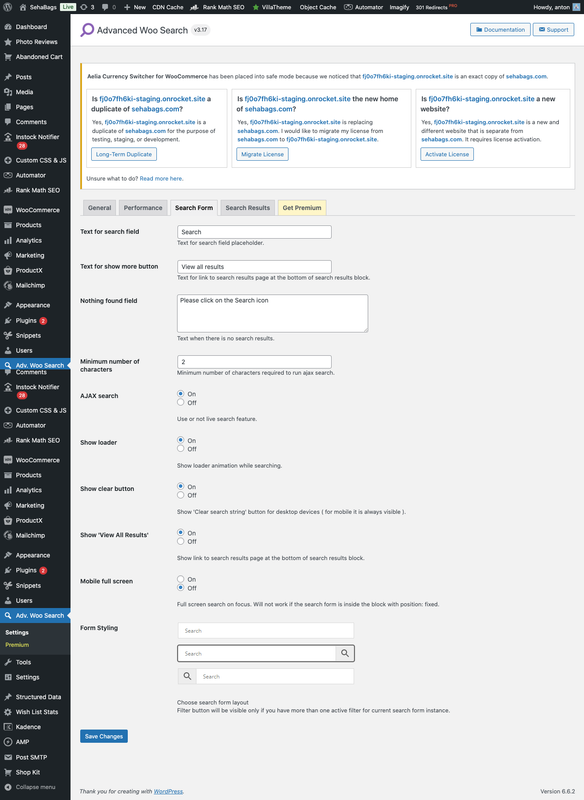Click the Activate License button
The image size is (584, 800).
[447, 154]
